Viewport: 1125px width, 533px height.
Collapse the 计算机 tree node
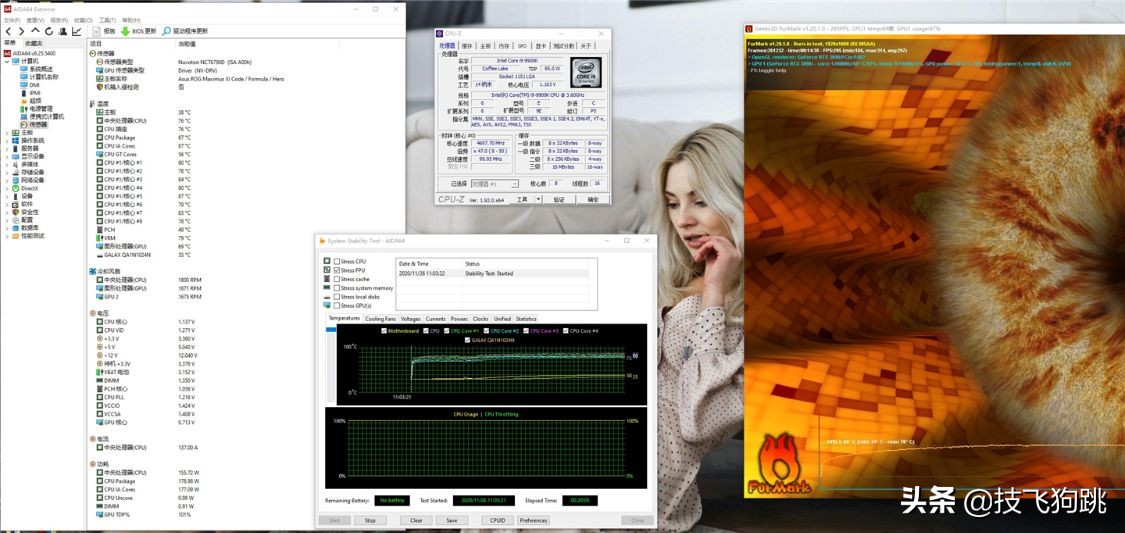pyautogui.click(x=7, y=61)
